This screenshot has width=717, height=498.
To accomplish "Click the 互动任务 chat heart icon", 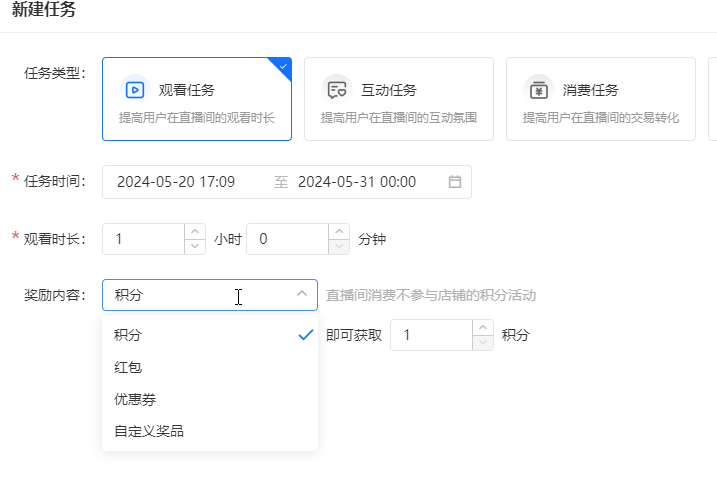I will (x=337, y=90).
